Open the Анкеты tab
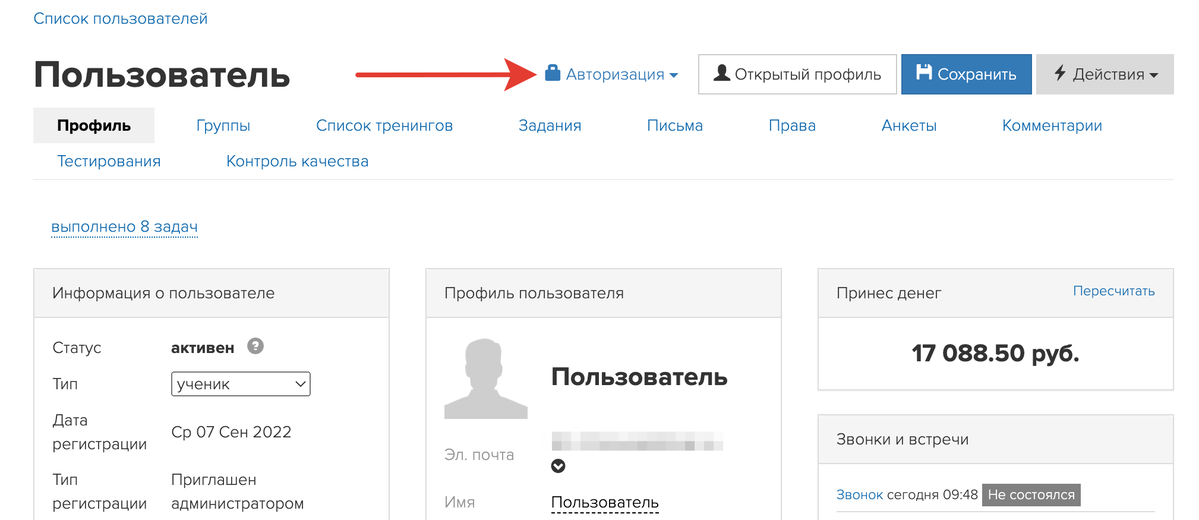Screen dimensions: 1199x520 click(x=909, y=125)
